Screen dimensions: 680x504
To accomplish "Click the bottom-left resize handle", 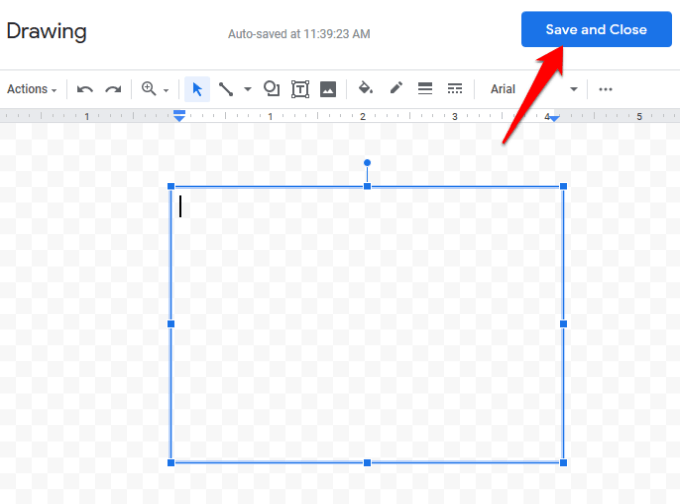I will 171,463.
